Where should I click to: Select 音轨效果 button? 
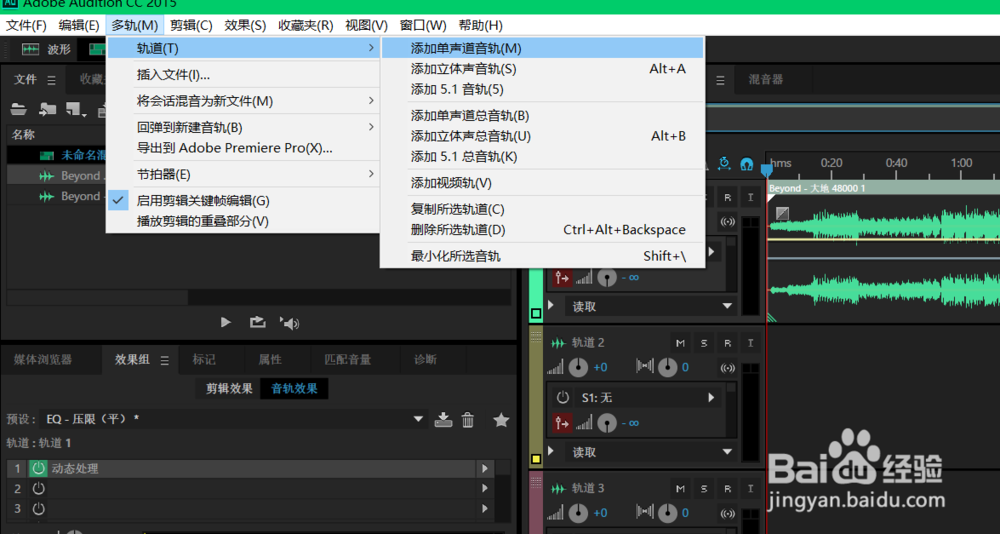pos(294,389)
